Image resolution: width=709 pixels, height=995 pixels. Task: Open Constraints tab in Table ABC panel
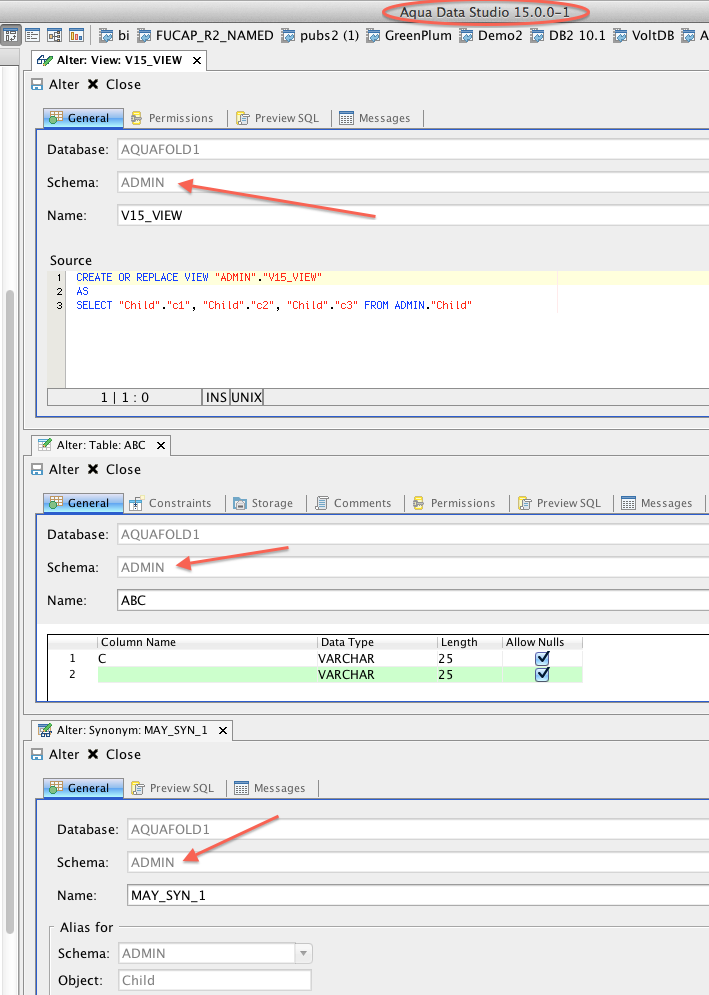point(170,503)
